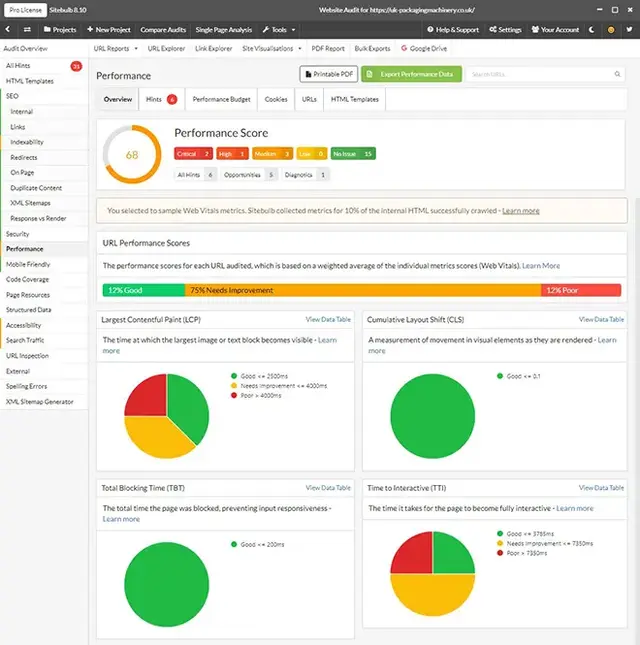This screenshot has width=640, height=645.
Task: Select the Opportunities filter
Action: tap(248, 175)
